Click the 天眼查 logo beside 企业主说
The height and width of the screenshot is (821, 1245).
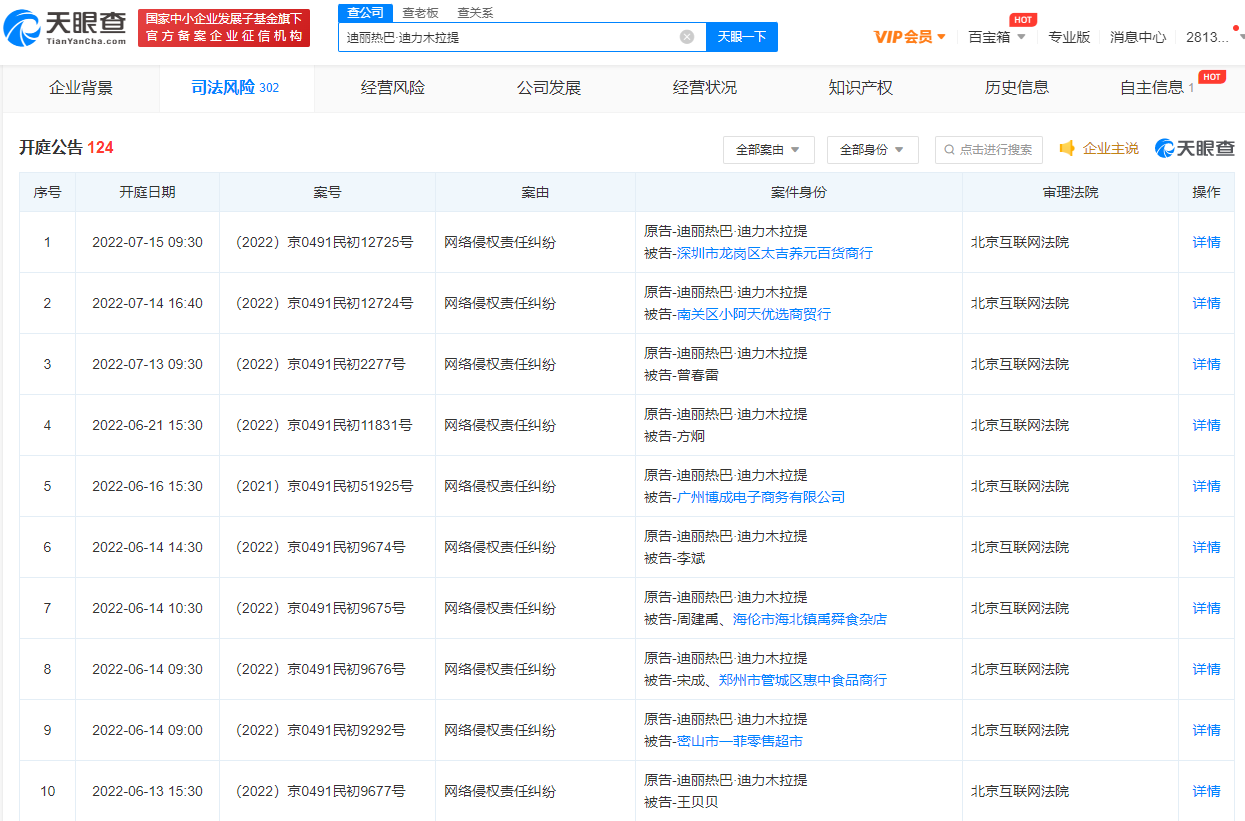pos(1195,148)
